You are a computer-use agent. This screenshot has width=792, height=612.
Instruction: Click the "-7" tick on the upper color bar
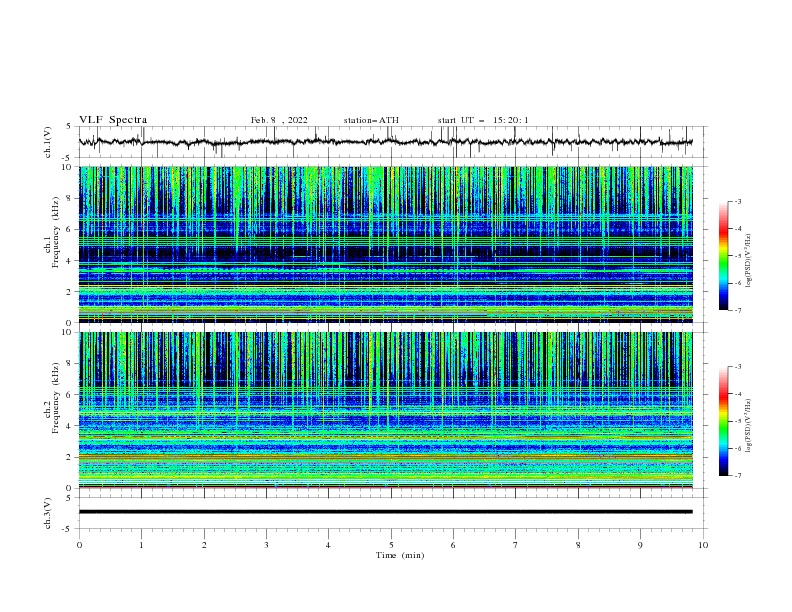point(738,310)
